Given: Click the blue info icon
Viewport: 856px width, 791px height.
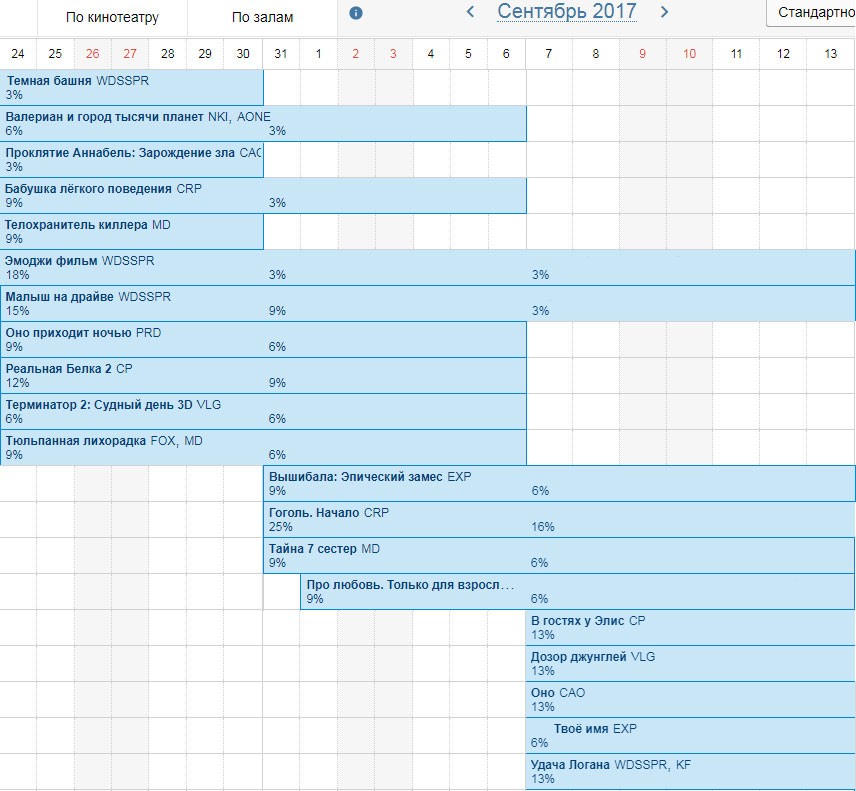Looking at the screenshot, I should tap(355, 13).
